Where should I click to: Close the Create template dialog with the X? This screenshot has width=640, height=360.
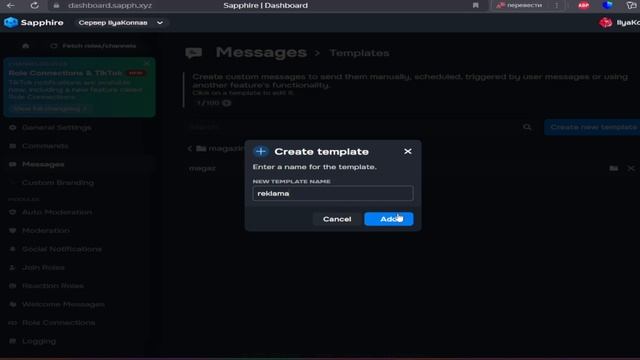click(407, 151)
